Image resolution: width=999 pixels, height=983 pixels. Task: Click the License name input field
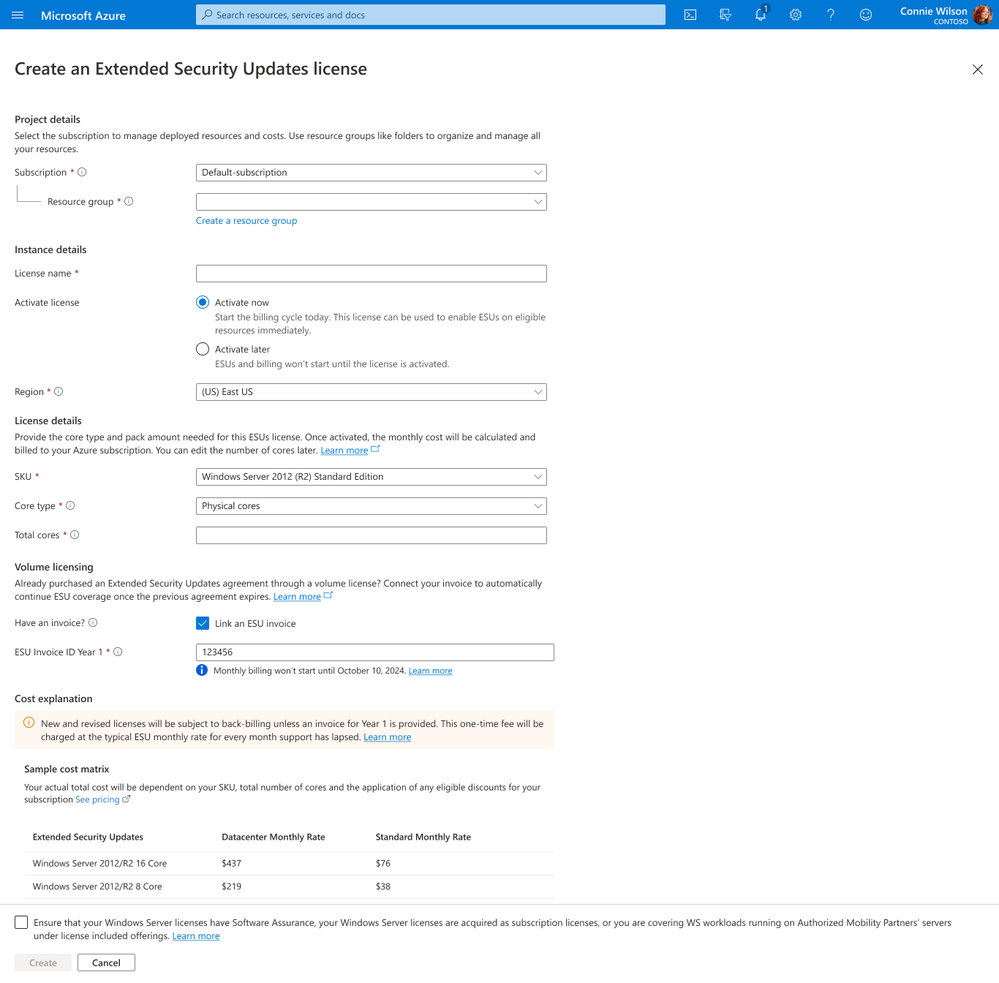point(371,273)
